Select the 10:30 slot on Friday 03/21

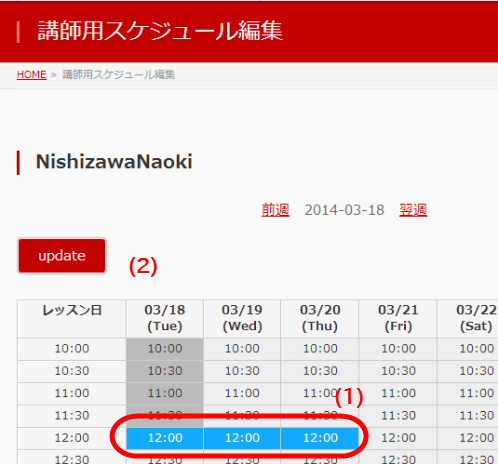click(x=398, y=371)
